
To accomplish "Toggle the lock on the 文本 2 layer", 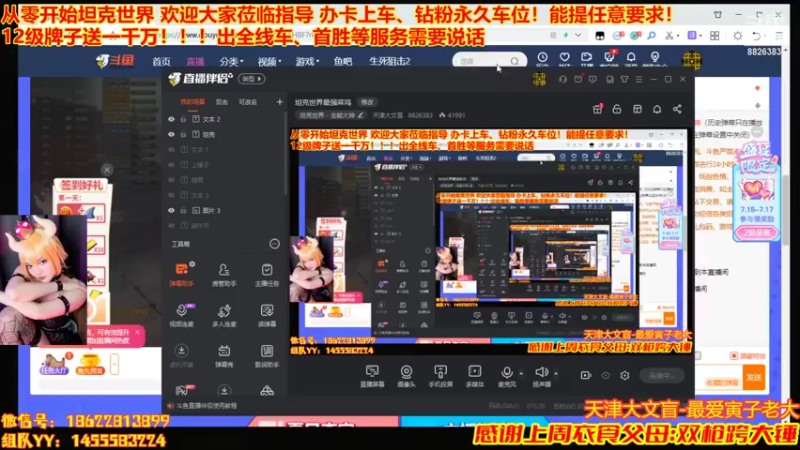I will tap(183, 119).
